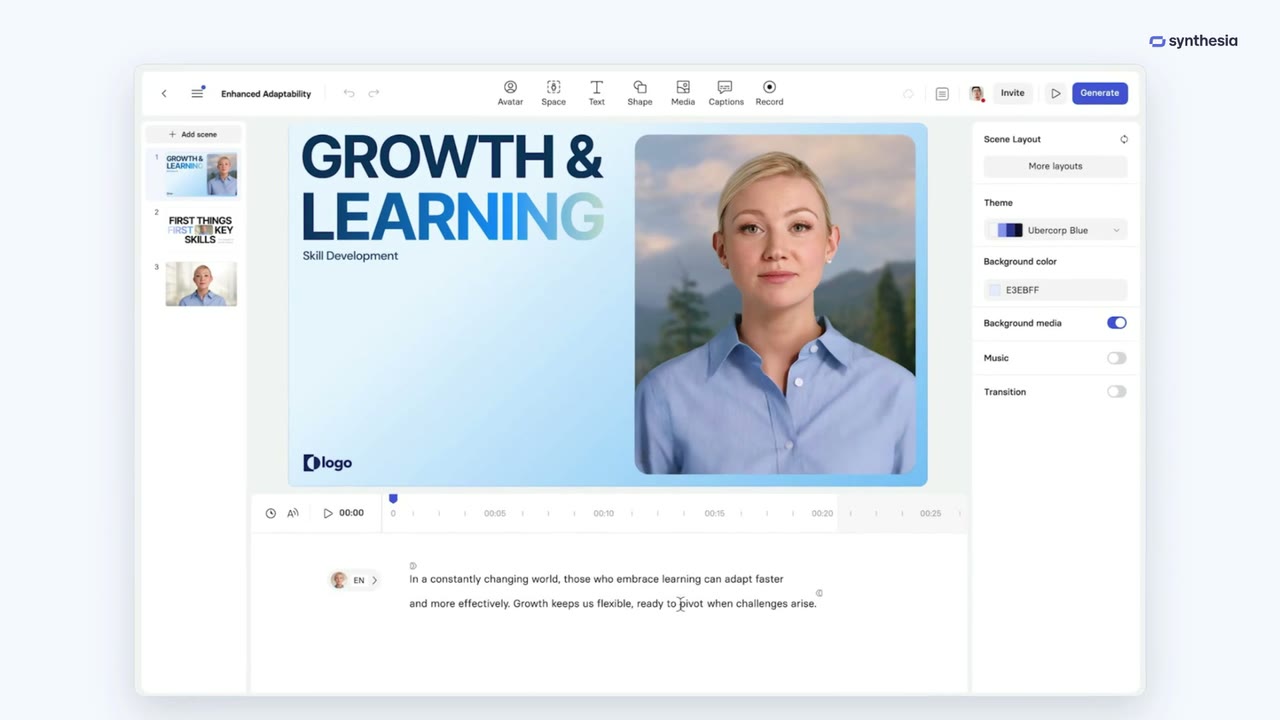Click the cloud save status icon
The image size is (1280, 720).
pyautogui.click(x=908, y=93)
